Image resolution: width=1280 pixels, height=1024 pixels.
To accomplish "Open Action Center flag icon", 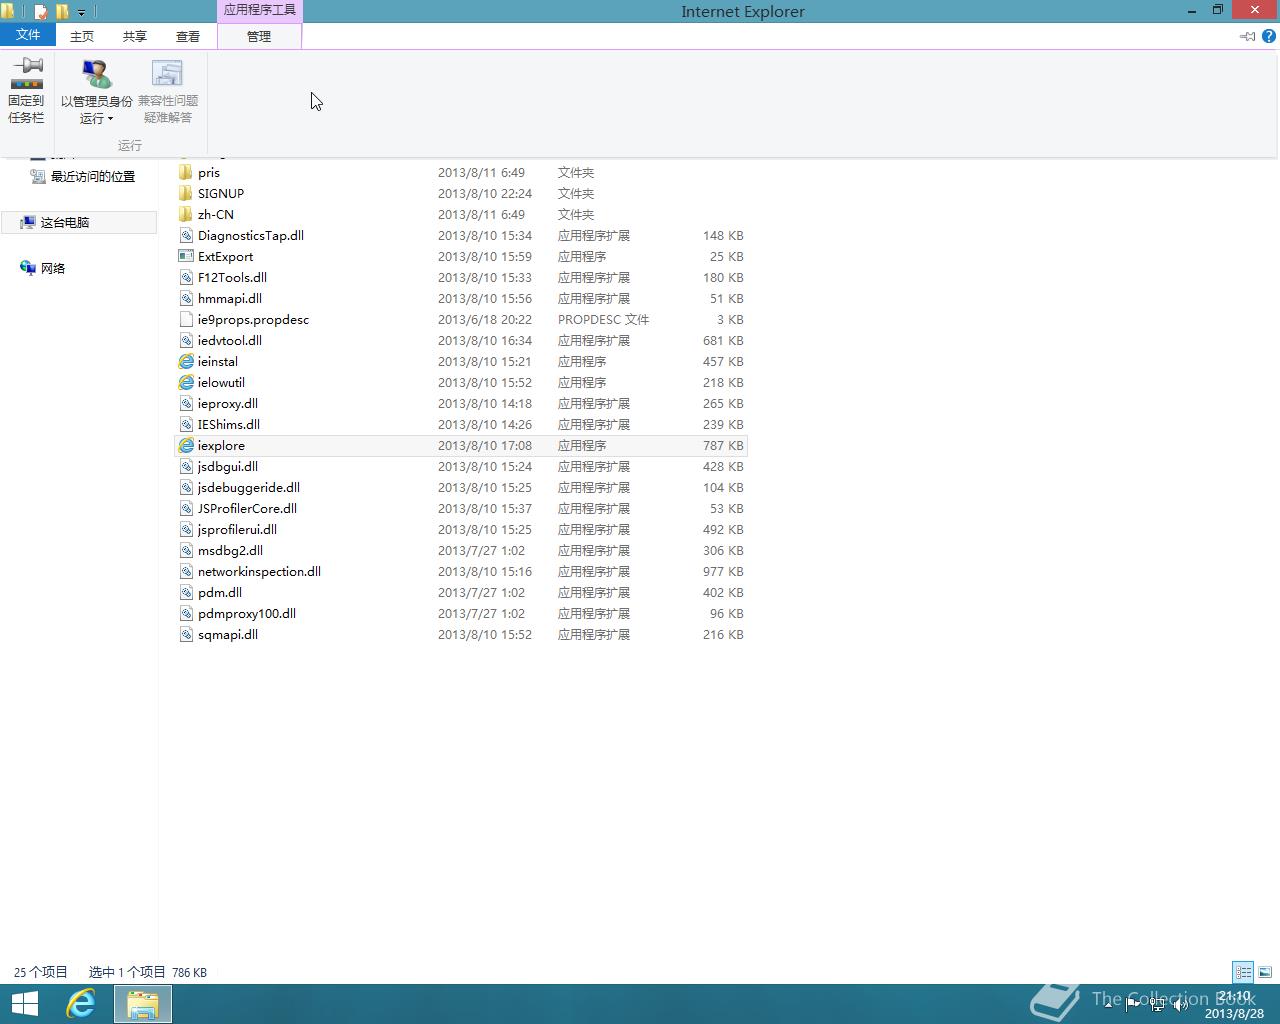I will [x=1133, y=1005].
